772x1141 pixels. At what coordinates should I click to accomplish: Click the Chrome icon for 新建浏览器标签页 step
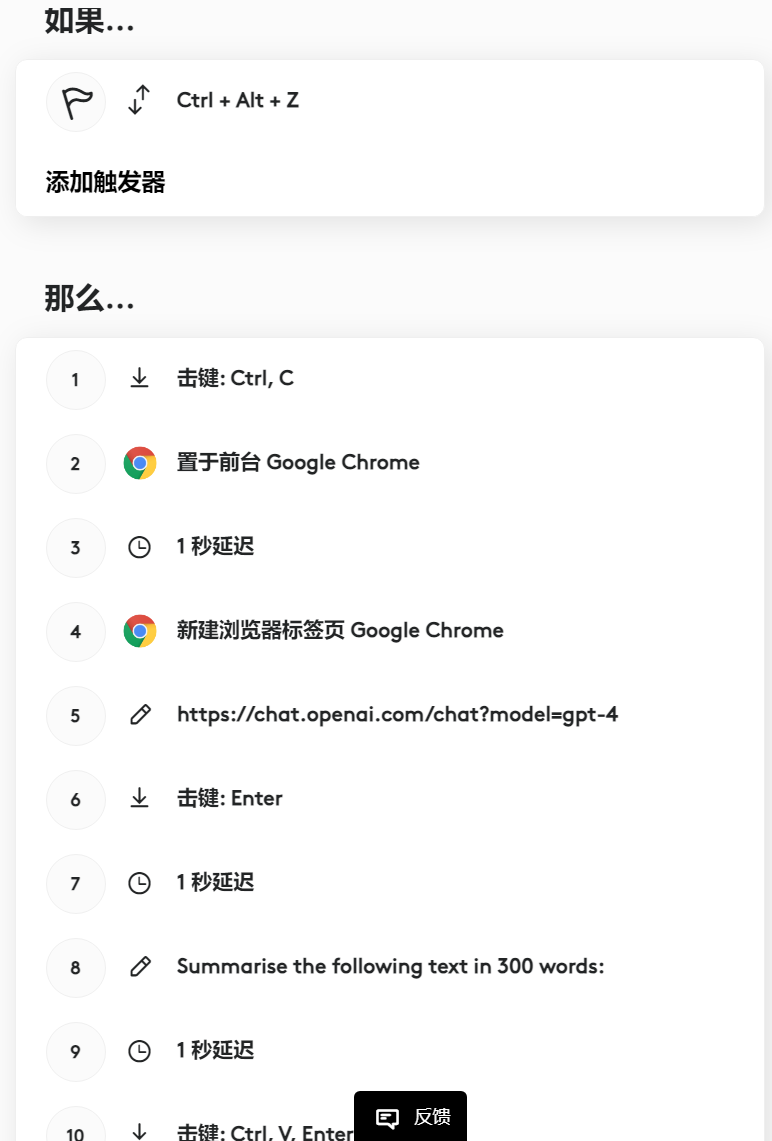(140, 631)
